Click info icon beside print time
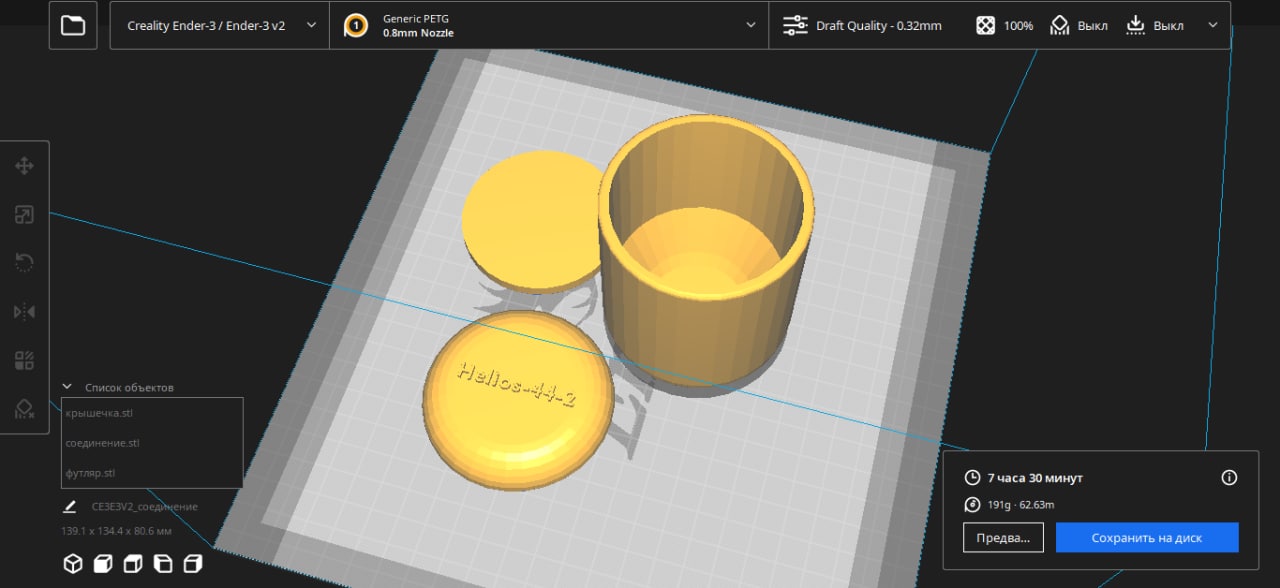This screenshot has height=588, width=1280. click(x=1229, y=478)
